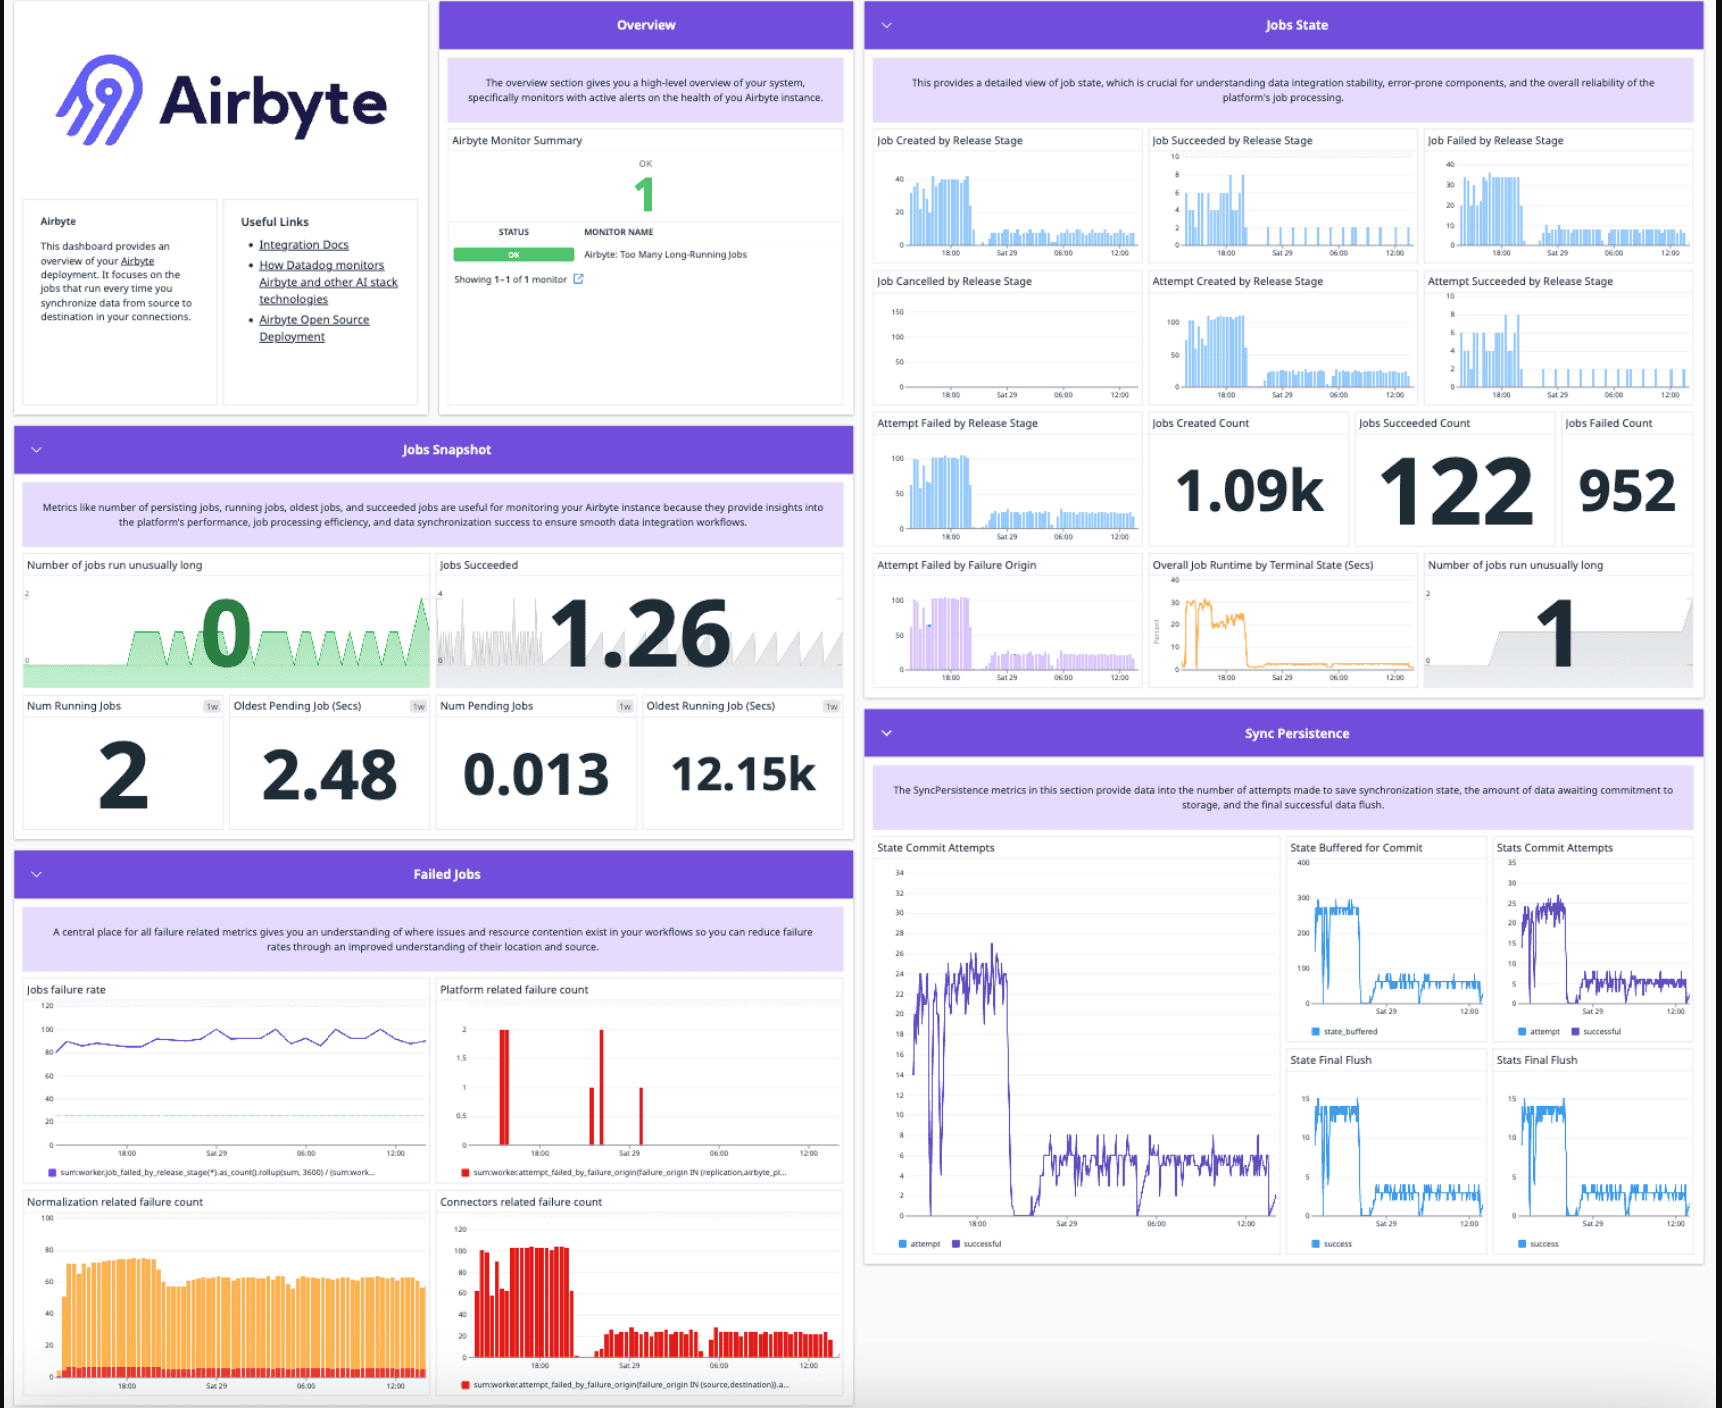Click purple legend swatch under Jobs failure rate
This screenshot has width=1722, height=1408.
[52, 1172]
